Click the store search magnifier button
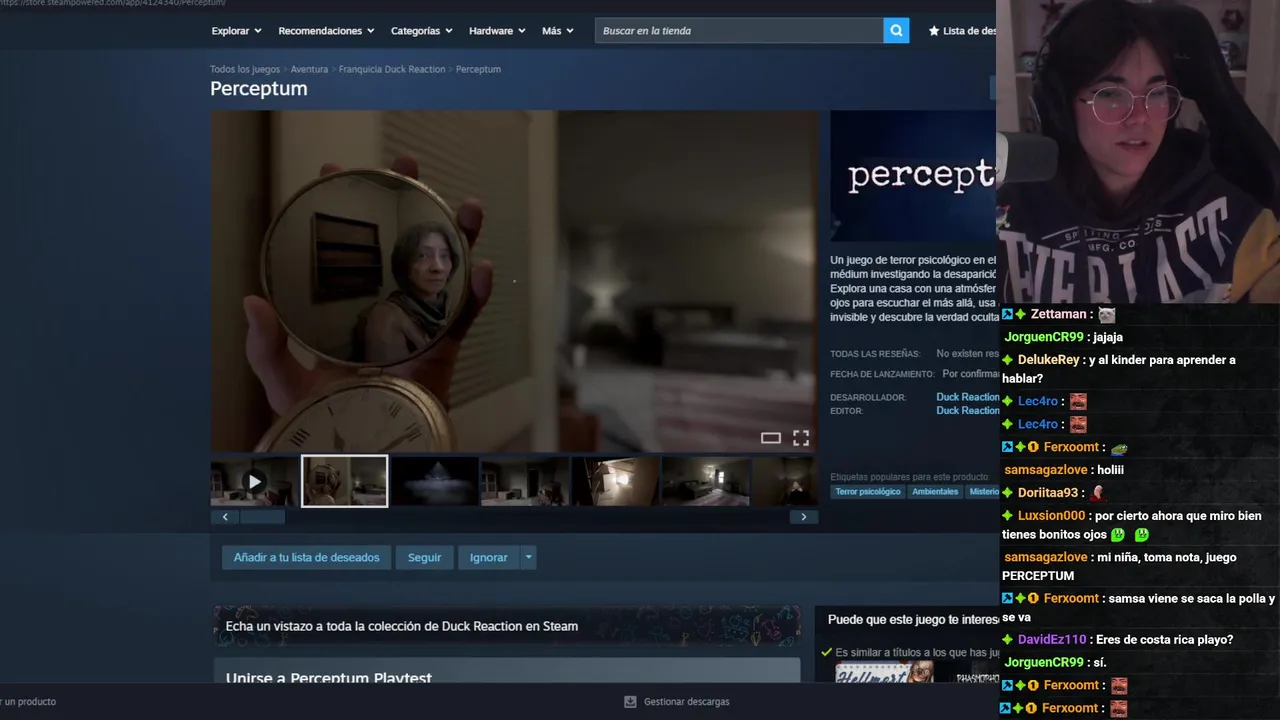1280x720 pixels. click(896, 31)
